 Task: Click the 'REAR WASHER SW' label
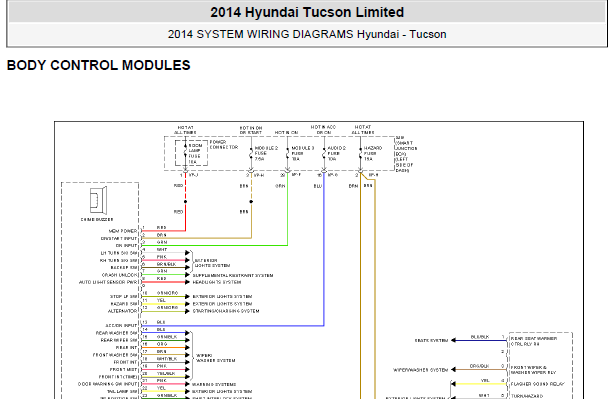click(x=116, y=333)
